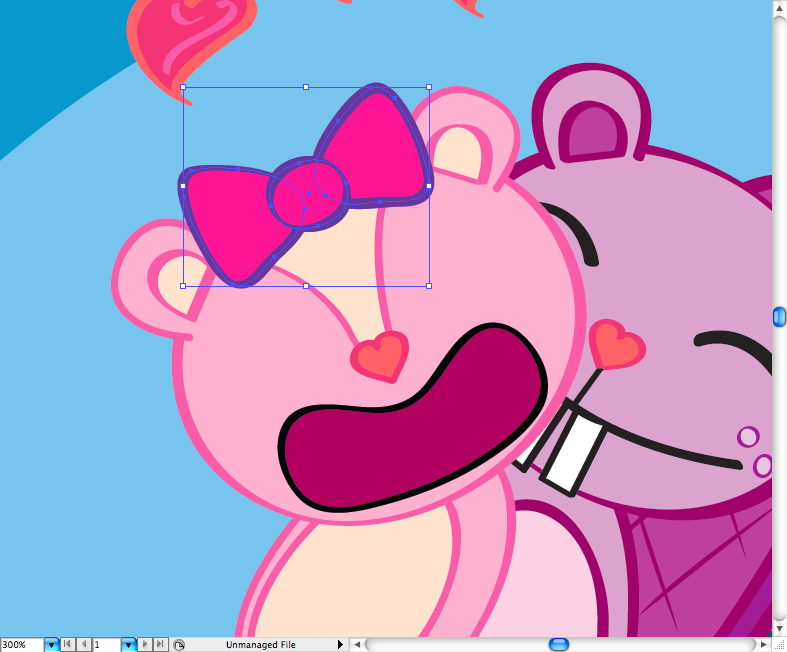Image resolution: width=787 pixels, height=652 pixels.
Task: Select the dark magenta open mouth shape
Action: pos(410,420)
